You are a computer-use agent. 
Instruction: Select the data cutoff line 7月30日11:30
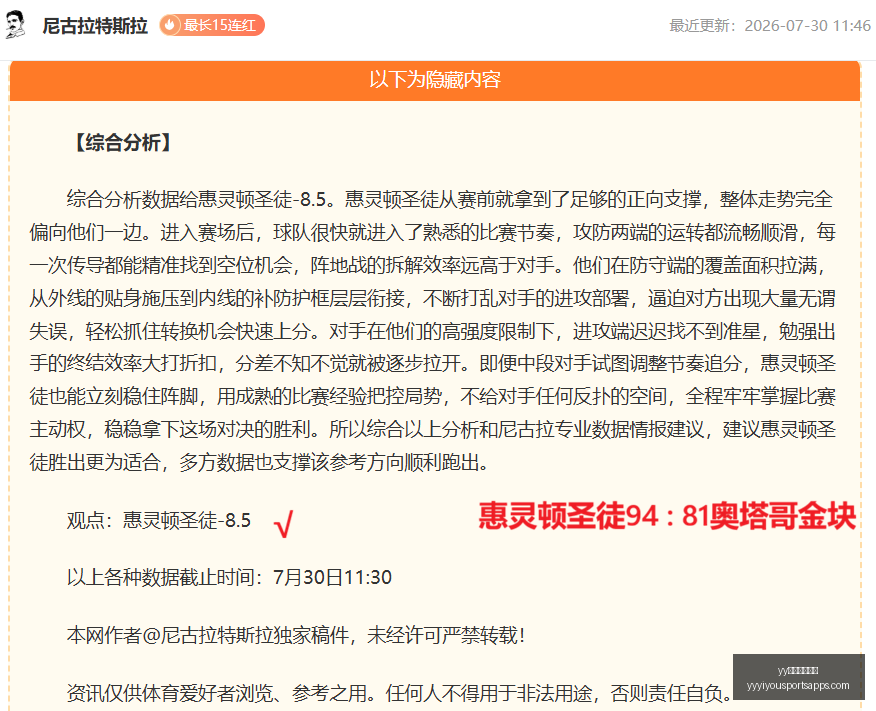tap(229, 577)
